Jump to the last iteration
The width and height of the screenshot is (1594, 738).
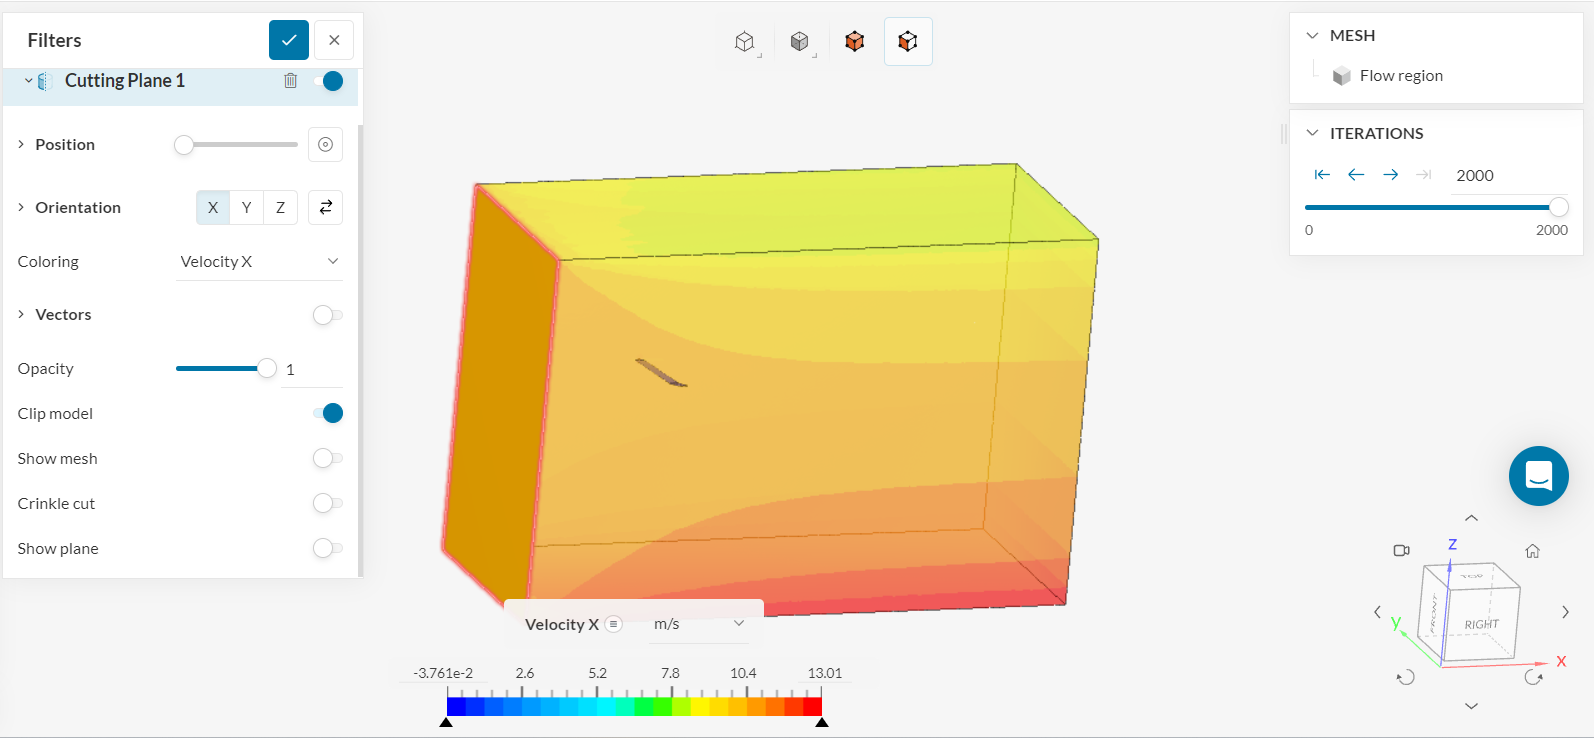pyautogui.click(x=1424, y=175)
